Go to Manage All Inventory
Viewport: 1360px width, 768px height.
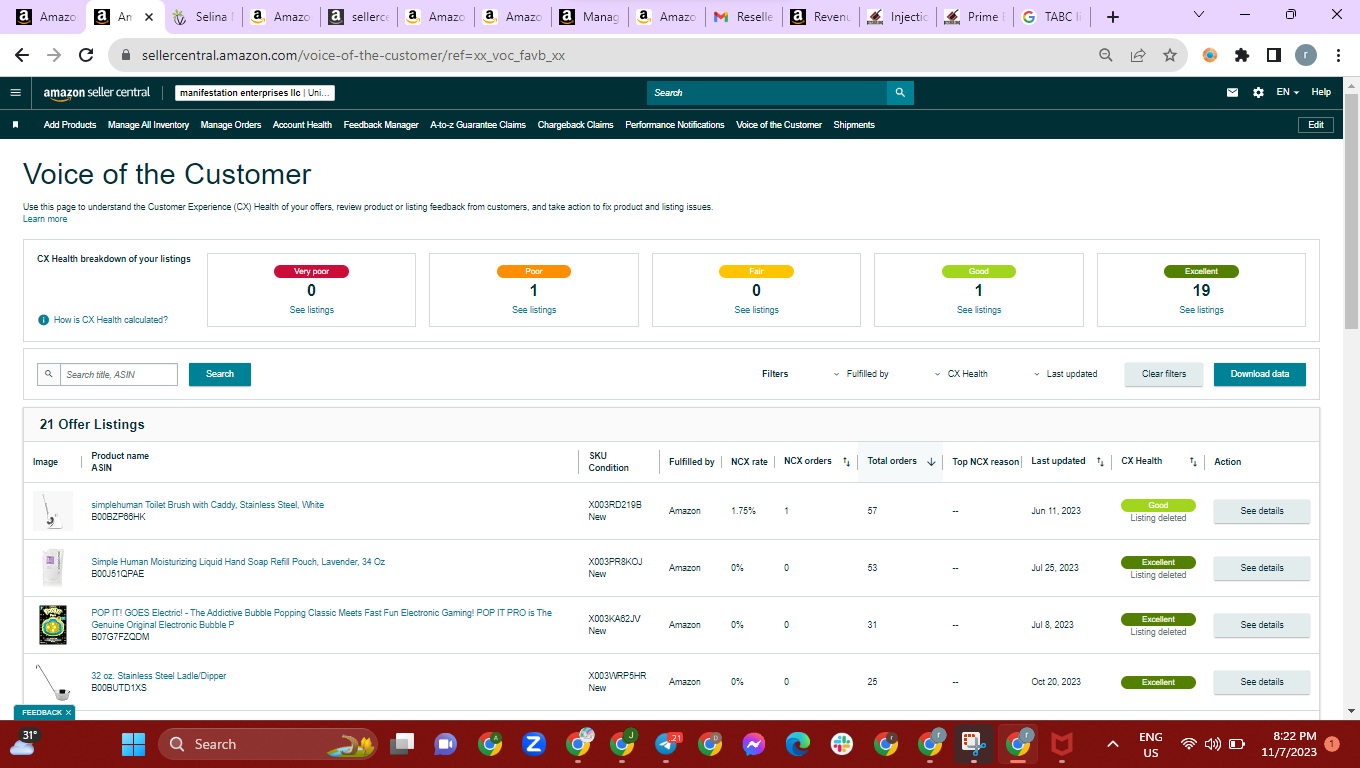148,125
